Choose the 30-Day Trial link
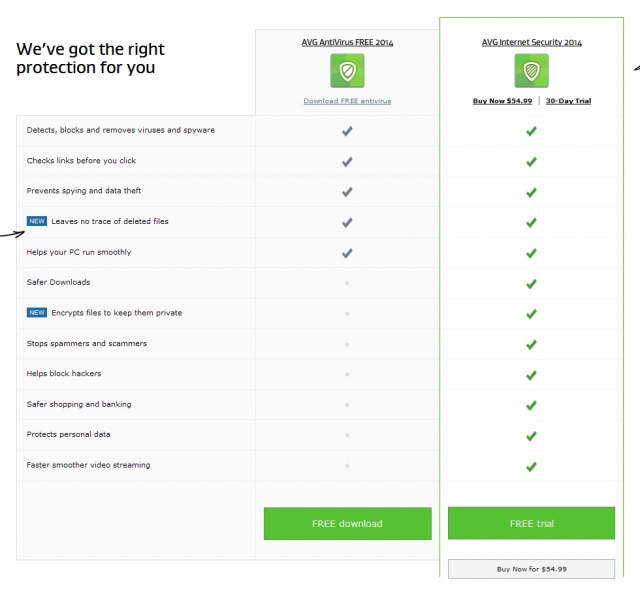 (569, 101)
